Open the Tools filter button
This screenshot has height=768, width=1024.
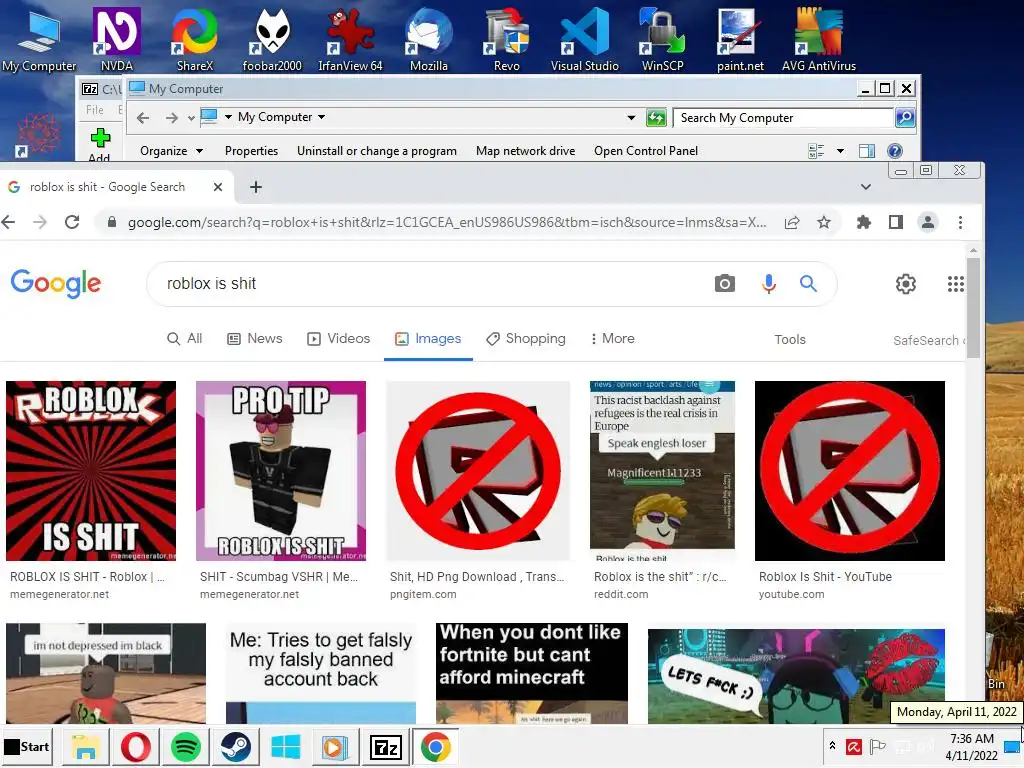point(790,340)
